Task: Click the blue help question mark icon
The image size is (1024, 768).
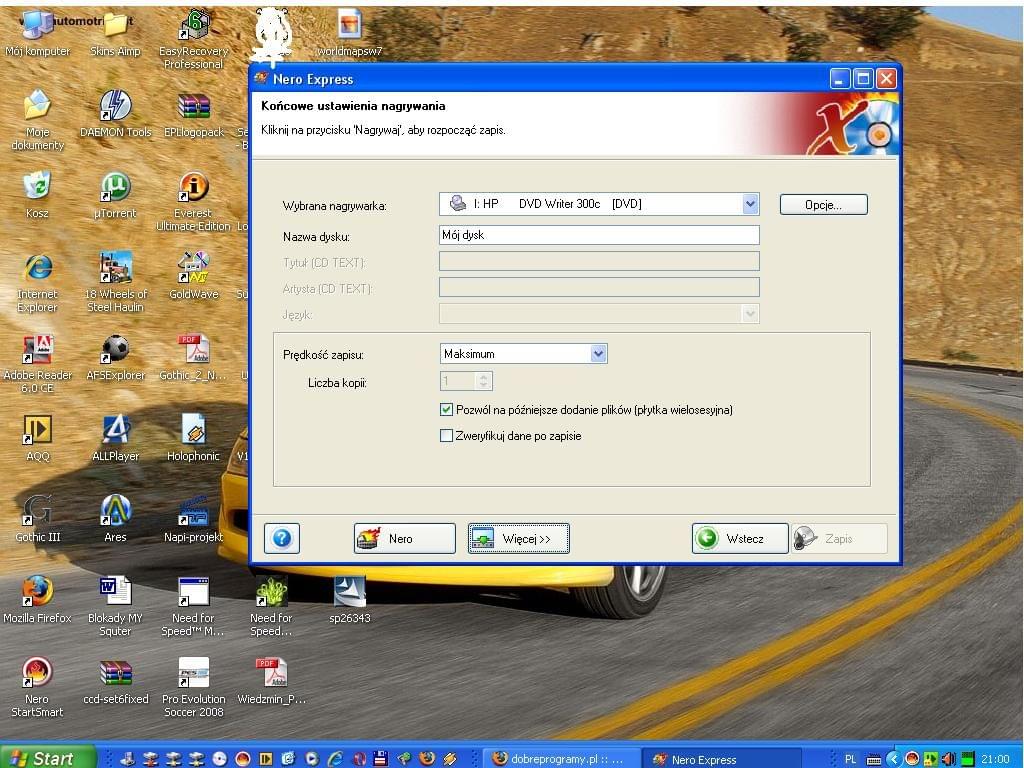Action: 282,538
